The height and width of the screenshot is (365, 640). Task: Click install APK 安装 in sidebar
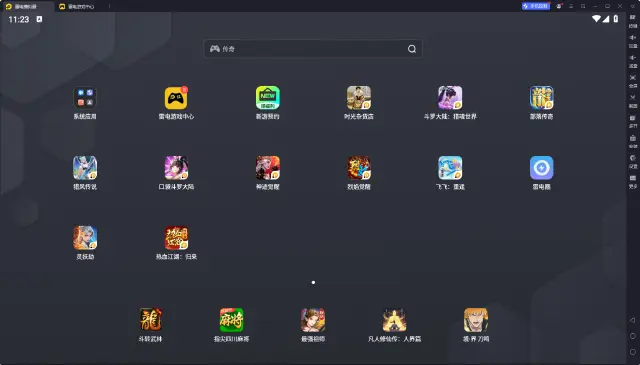pyautogui.click(x=633, y=141)
